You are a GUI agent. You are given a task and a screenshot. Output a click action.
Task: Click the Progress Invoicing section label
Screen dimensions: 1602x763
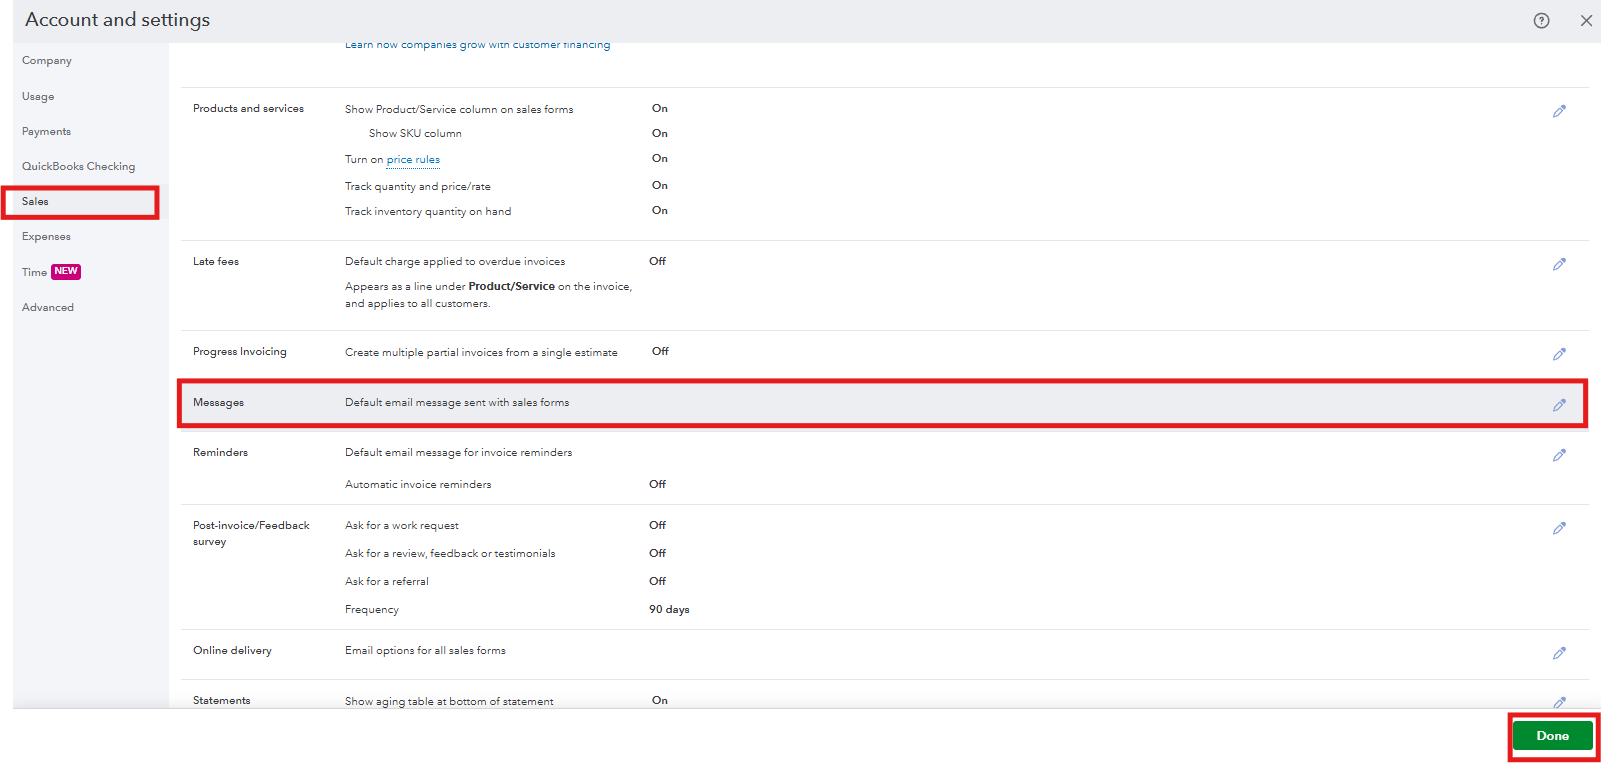pos(240,351)
